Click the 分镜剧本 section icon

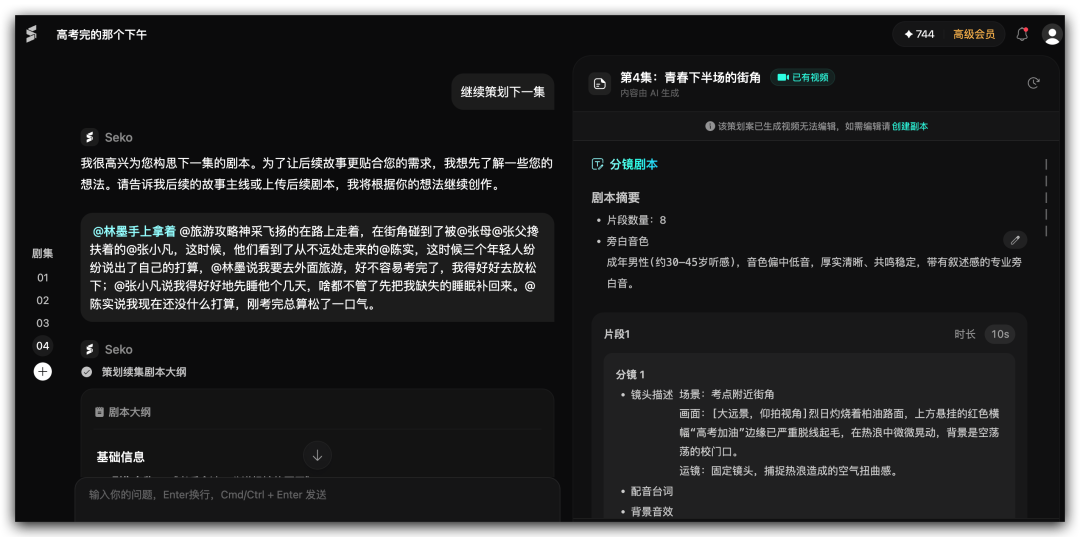(x=597, y=165)
